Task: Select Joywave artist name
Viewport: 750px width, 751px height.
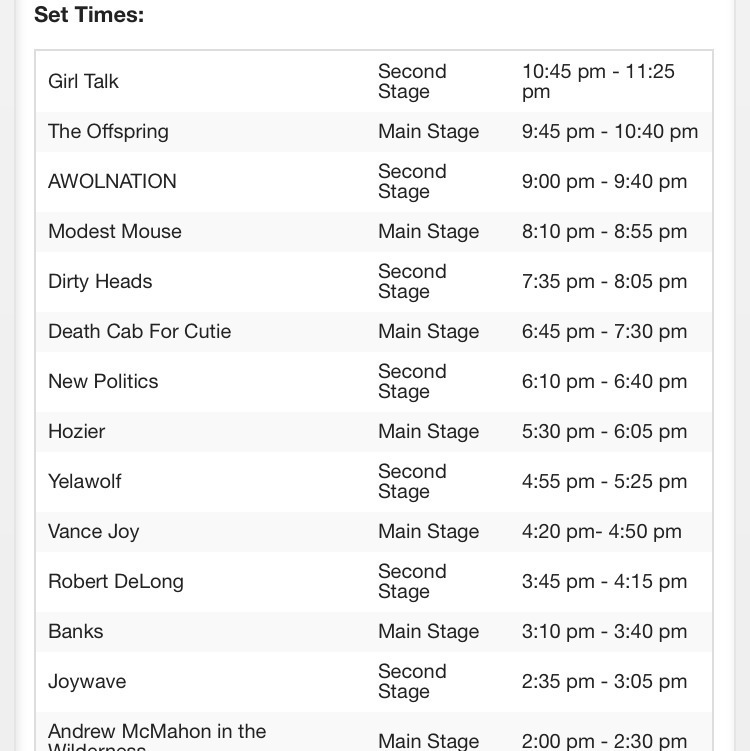Action: pos(87,682)
